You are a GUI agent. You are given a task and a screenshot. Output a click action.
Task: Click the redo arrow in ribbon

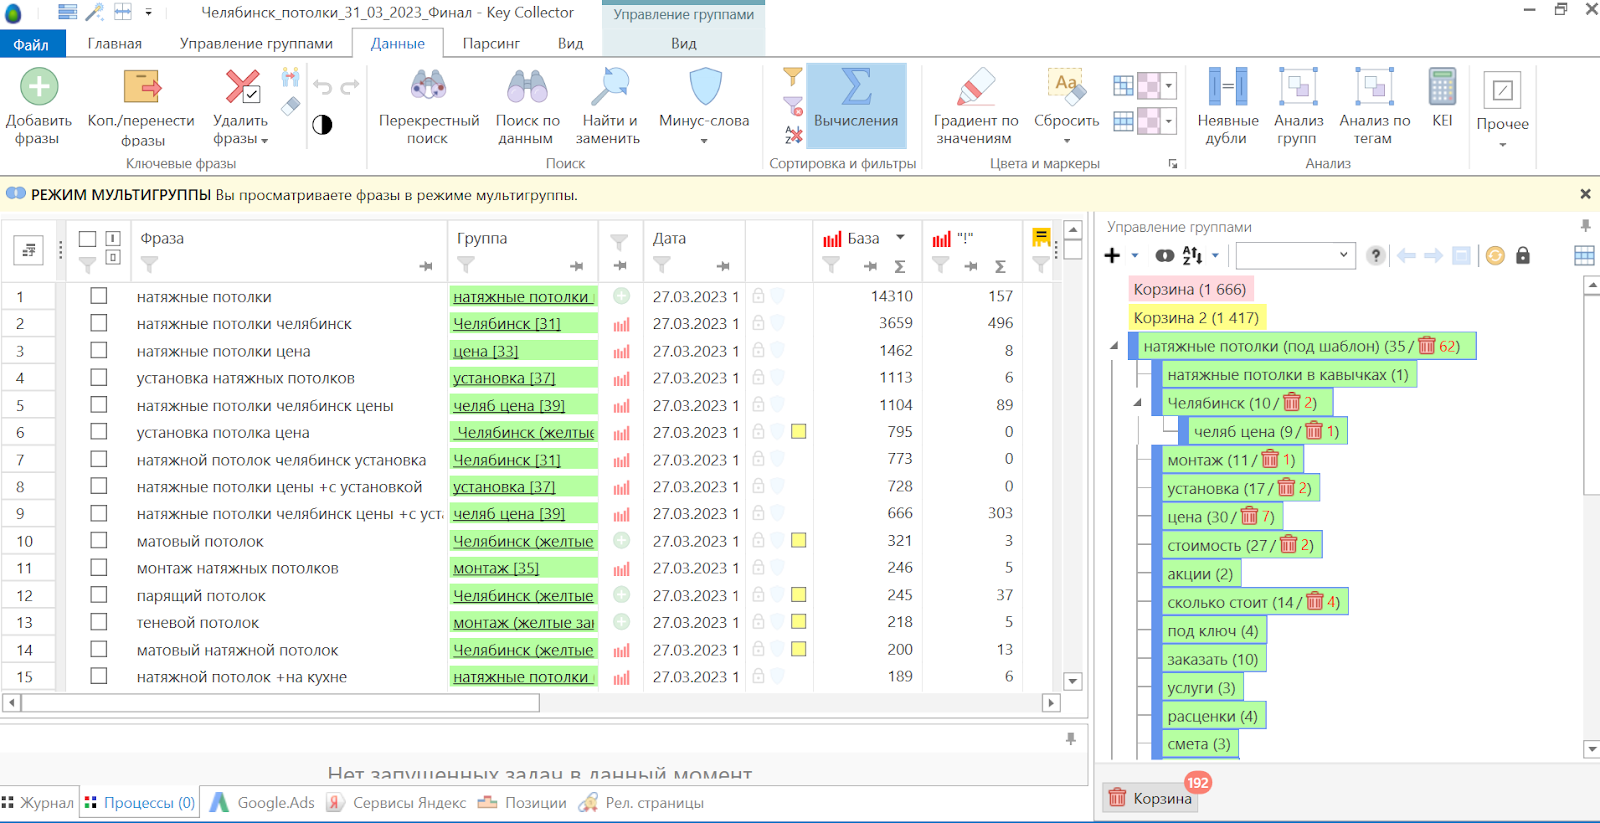click(x=350, y=87)
